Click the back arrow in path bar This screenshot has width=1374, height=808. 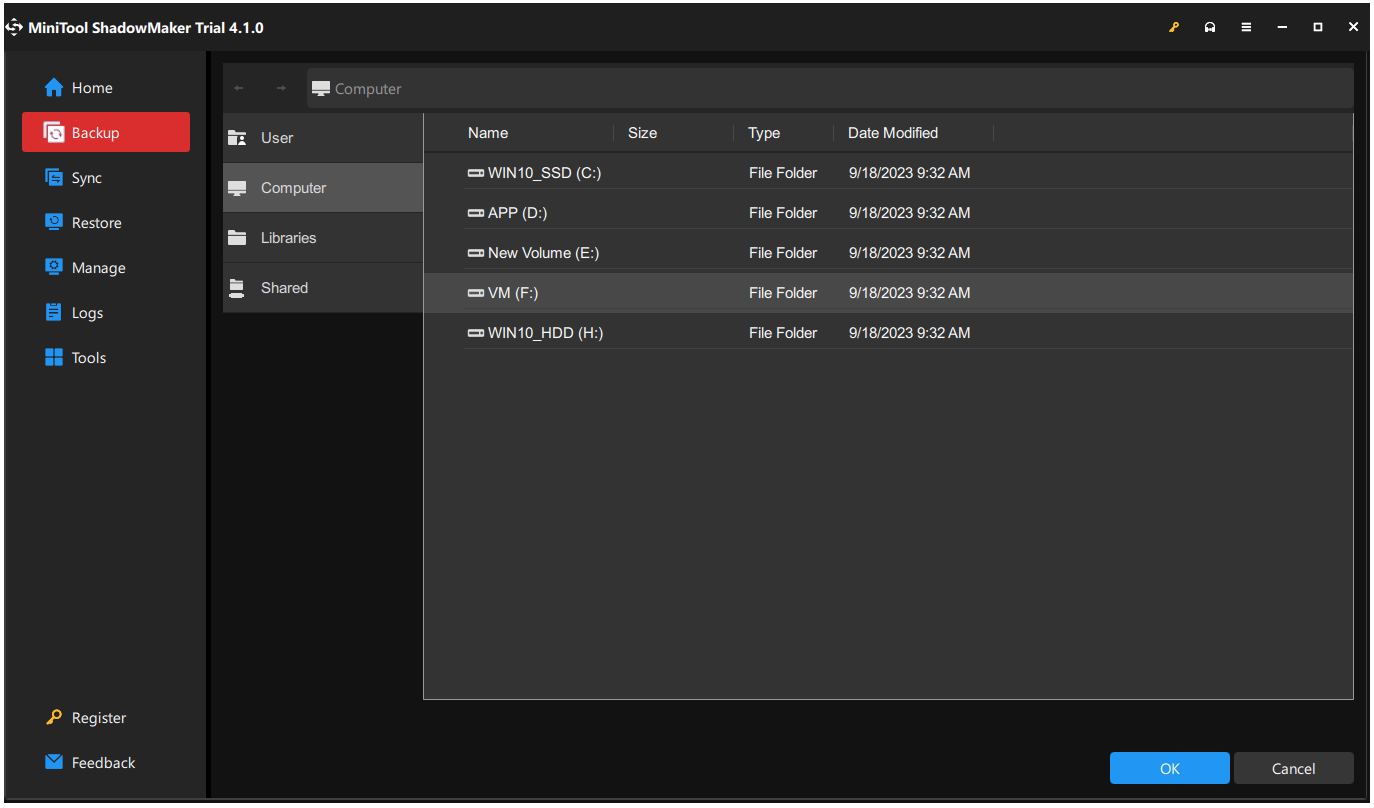(x=239, y=89)
